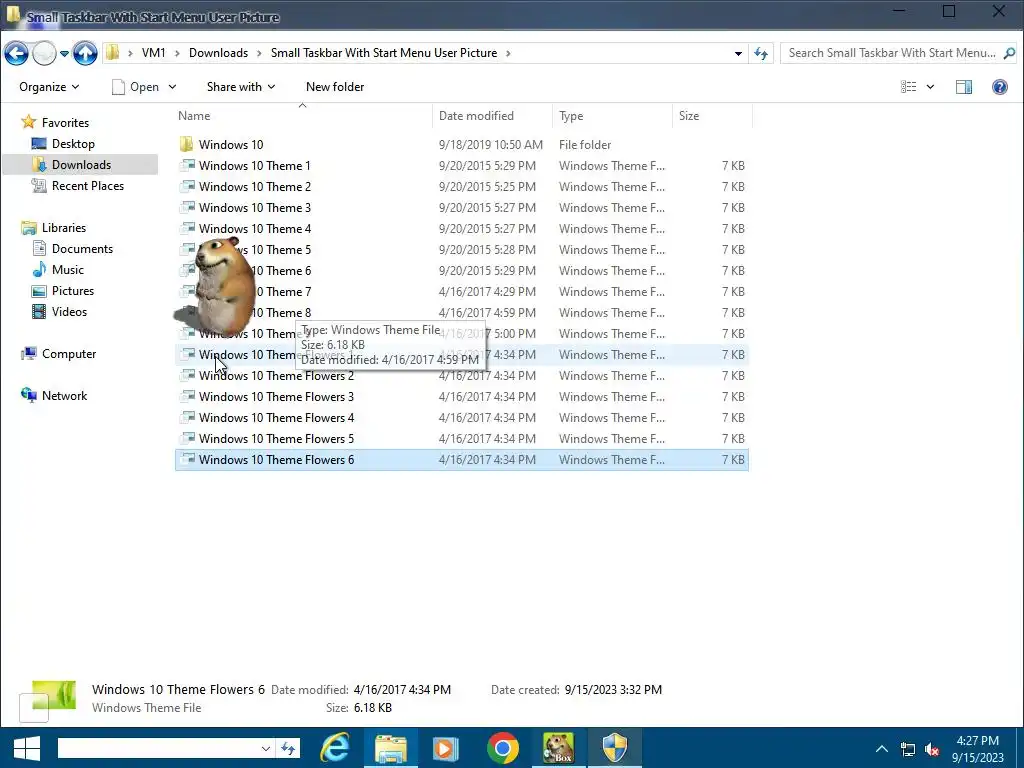The image size is (1024, 768).
Task: Open Downloads in the navigation pane
Action: 81,165
